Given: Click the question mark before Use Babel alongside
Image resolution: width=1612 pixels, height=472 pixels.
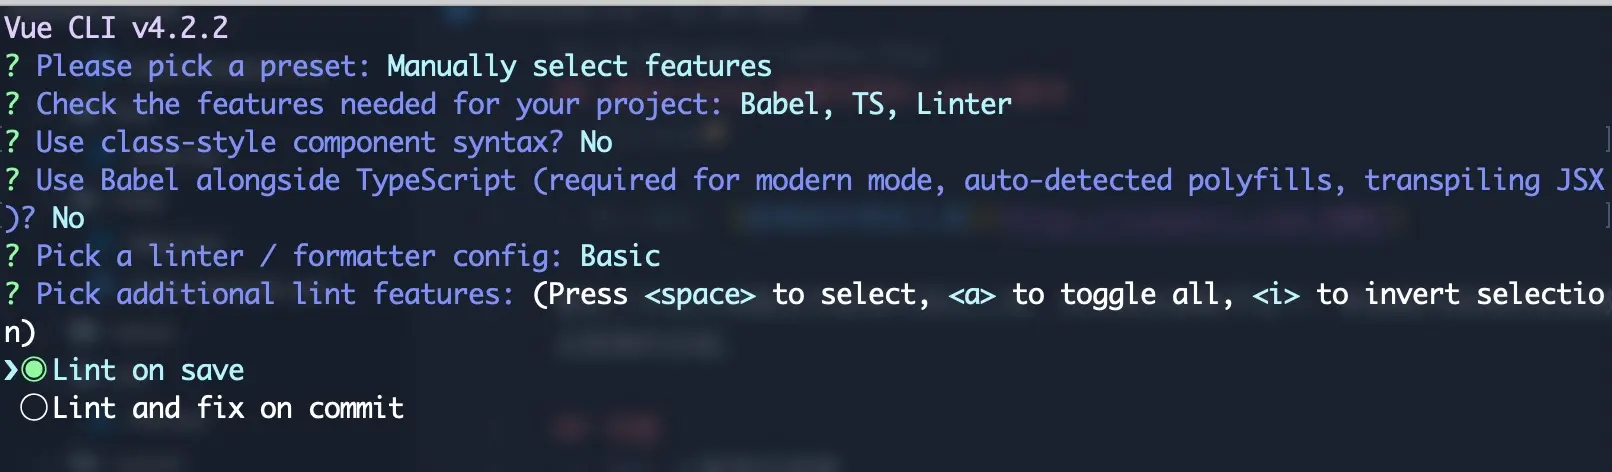Looking at the screenshot, I should point(12,180).
